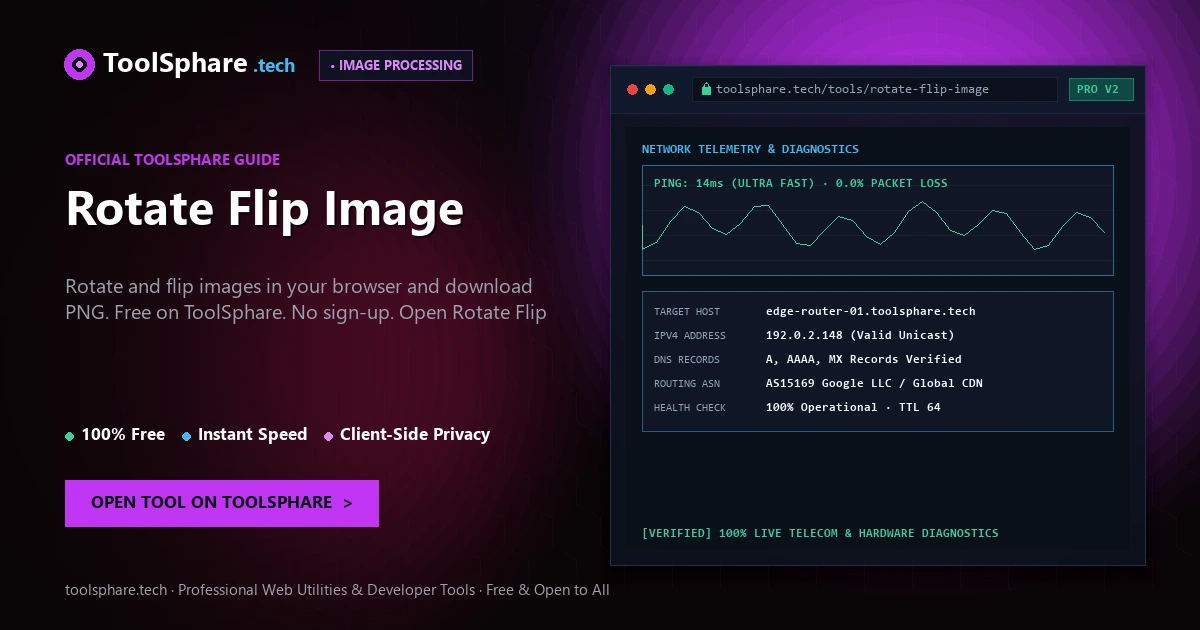Click the PING: 14ms (ULTRA FAST) status line

[x=800, y=183]
